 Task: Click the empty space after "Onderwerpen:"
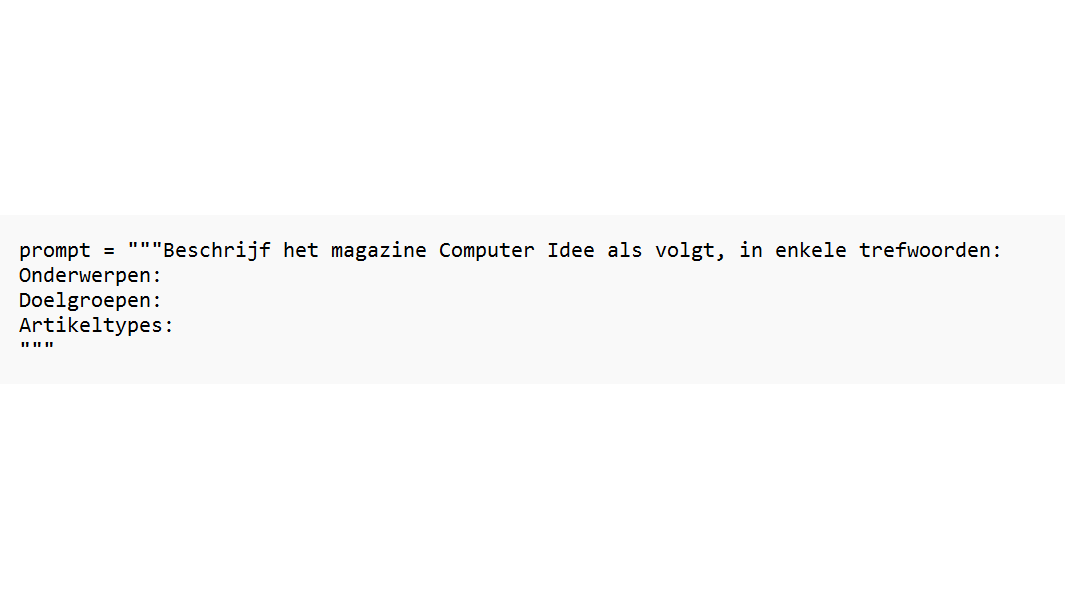click(543, 276)
